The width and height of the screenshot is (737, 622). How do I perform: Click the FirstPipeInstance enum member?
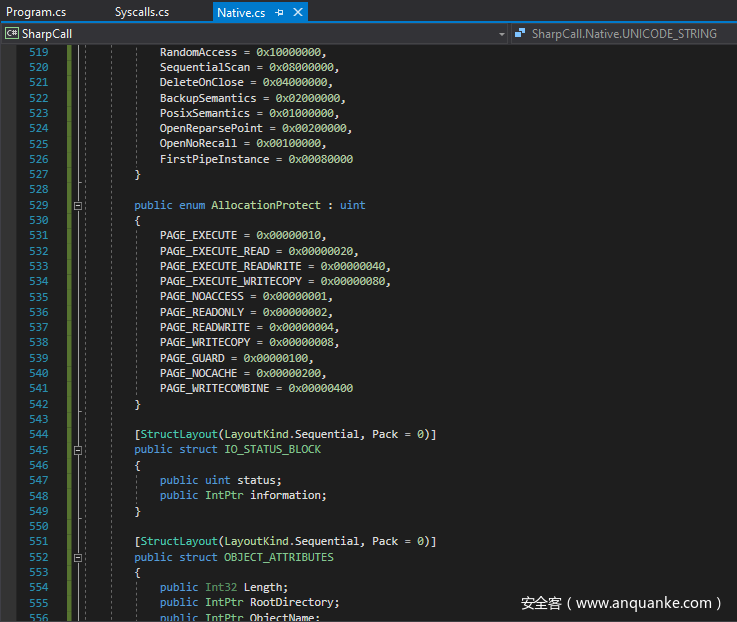pyautogui.click(x=214, y=159)
